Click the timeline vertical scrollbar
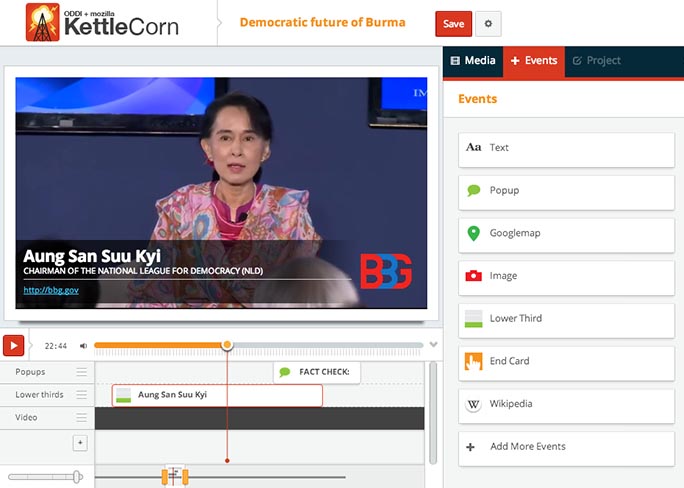 pos(433,413)
